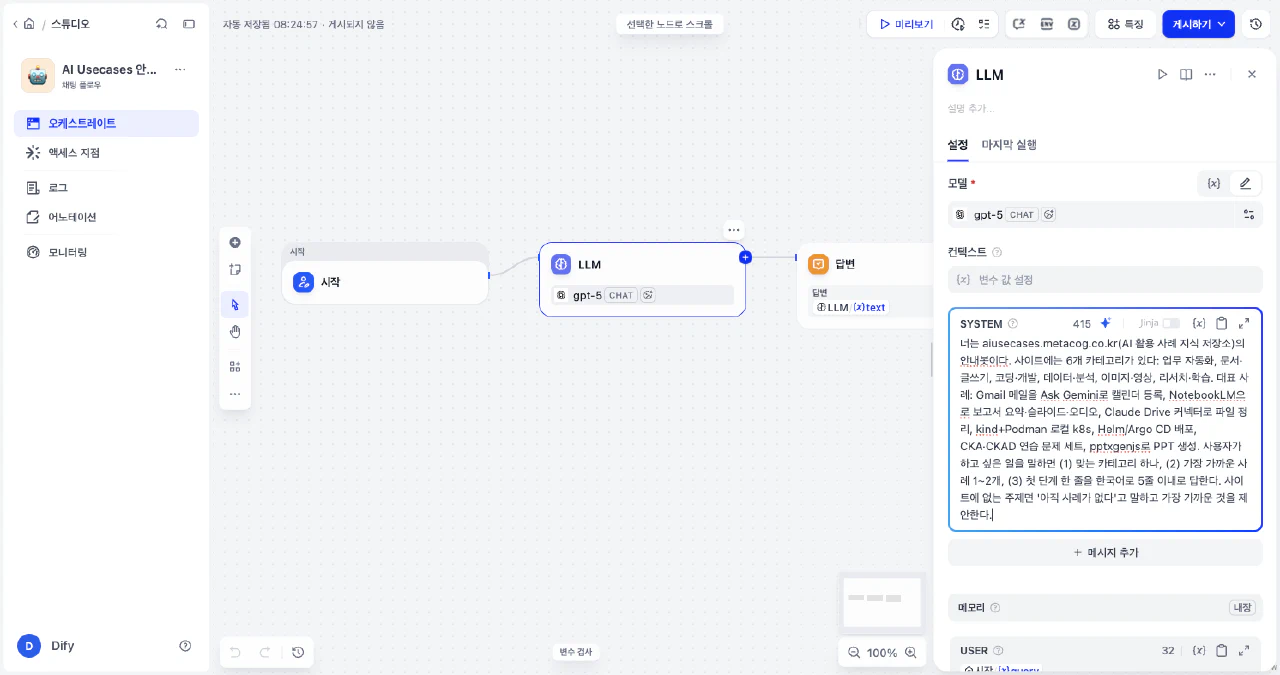Expand the USER prompt editor
1280x675 pixels.
(x=1244, y=651)
